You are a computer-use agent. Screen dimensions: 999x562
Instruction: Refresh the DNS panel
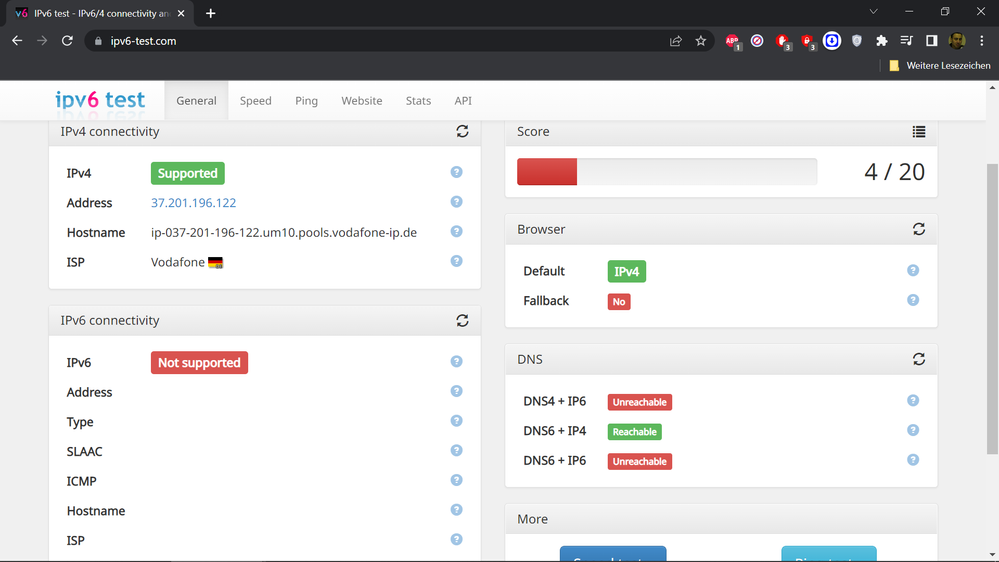[x=918, y=359]
